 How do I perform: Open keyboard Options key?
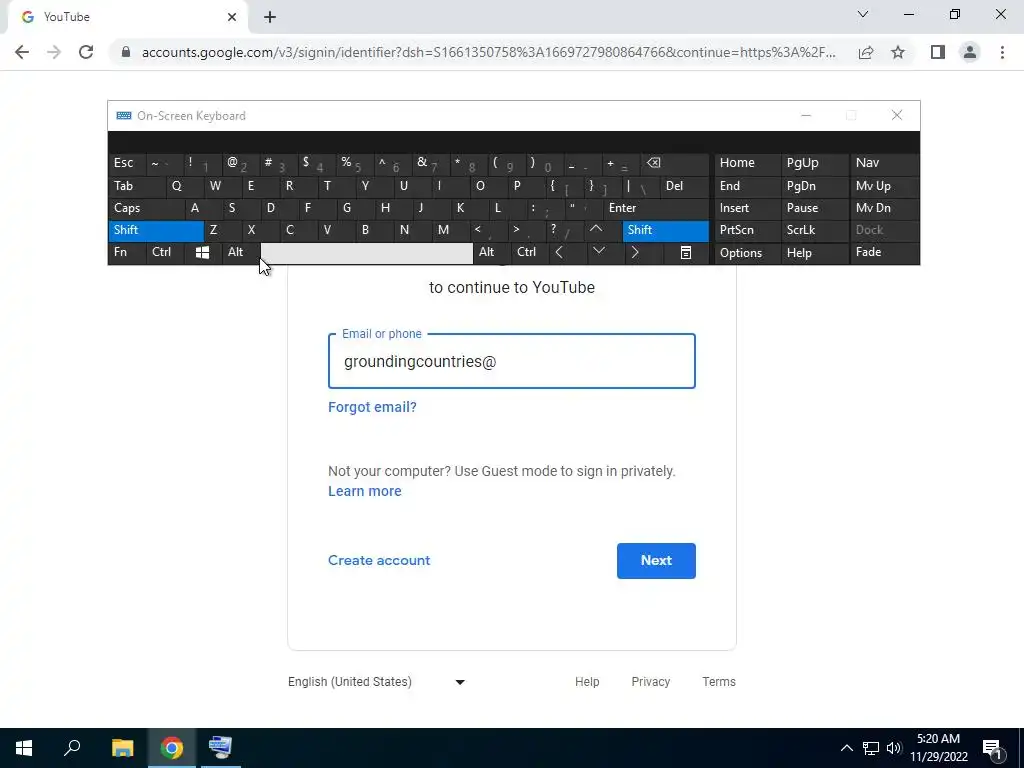coord(747,252)
